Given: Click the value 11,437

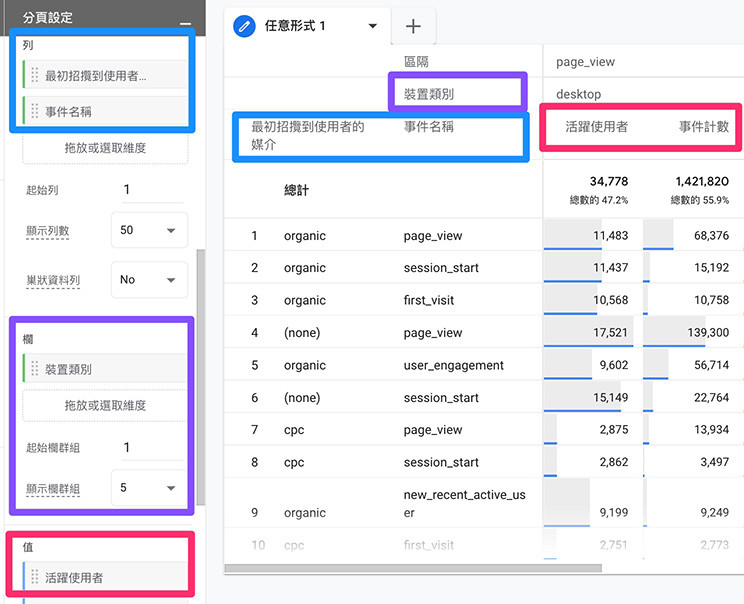Looking at the screenshot, I should click(610, 268).
